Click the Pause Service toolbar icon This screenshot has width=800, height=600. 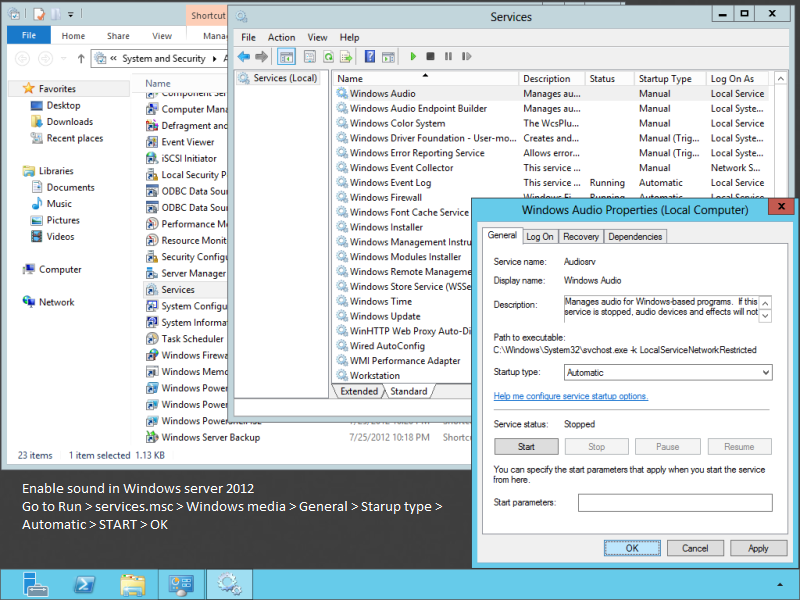pos(448,57)
